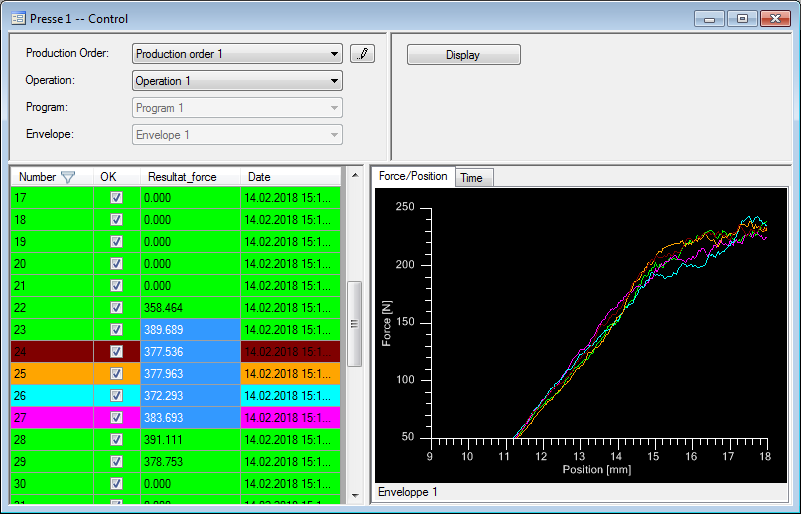Viewport: 801px width, 514px height.
Task: Click the Force/Position chart plot area
Action: pyautogui.click(x=581, y=335)
